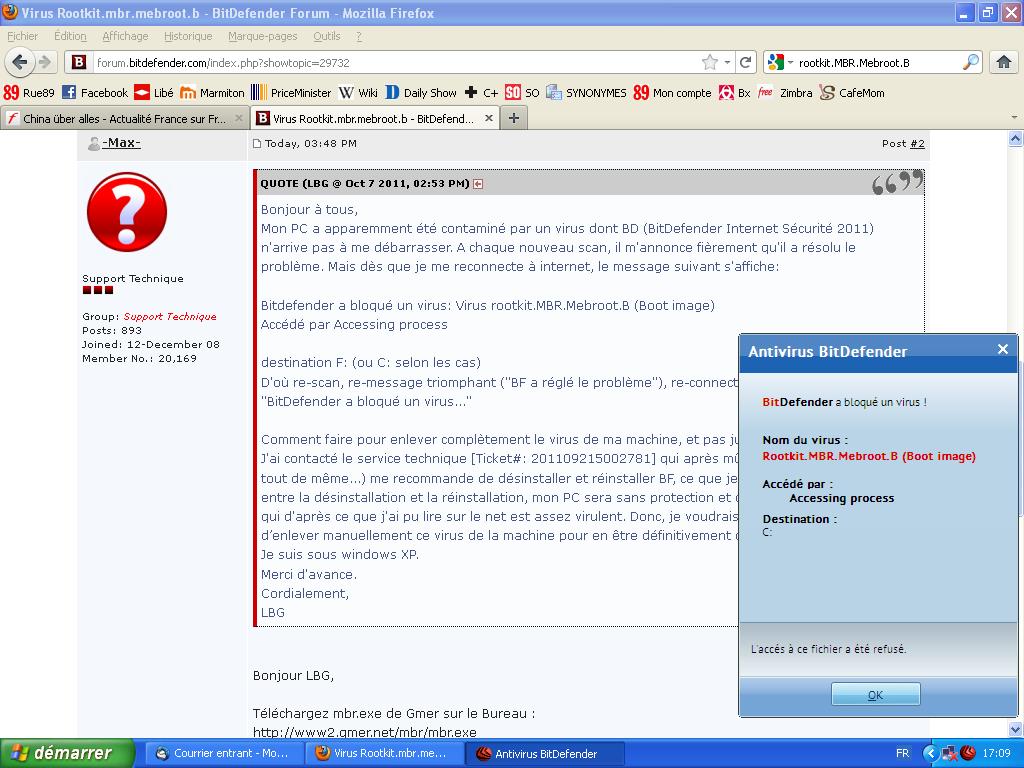Click the page scrollbar up arrow

1015,138
